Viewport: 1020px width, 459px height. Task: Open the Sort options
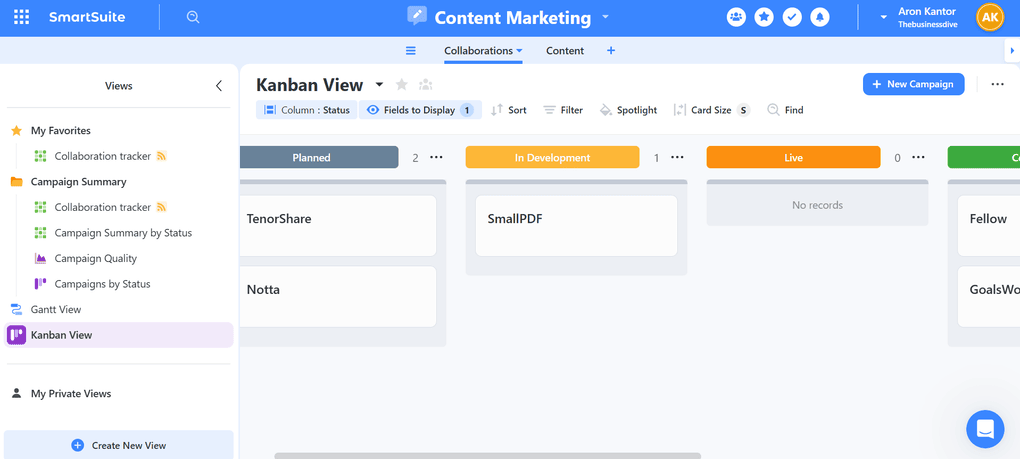(508, 110)
